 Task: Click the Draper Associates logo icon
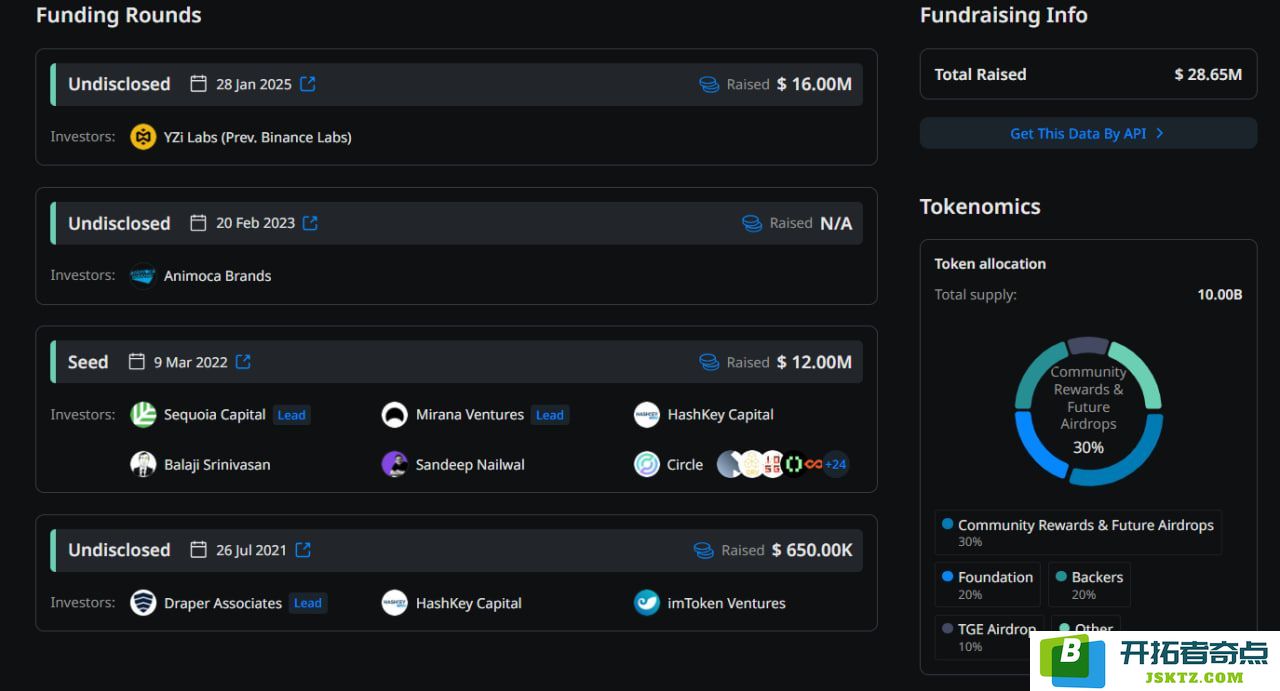click(x=143, y=603)
